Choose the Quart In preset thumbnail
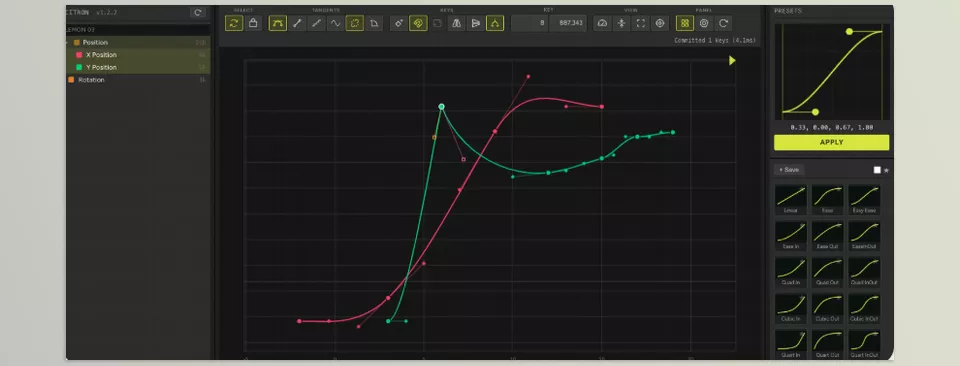This screenshot has height=366, width=960. 790,344
